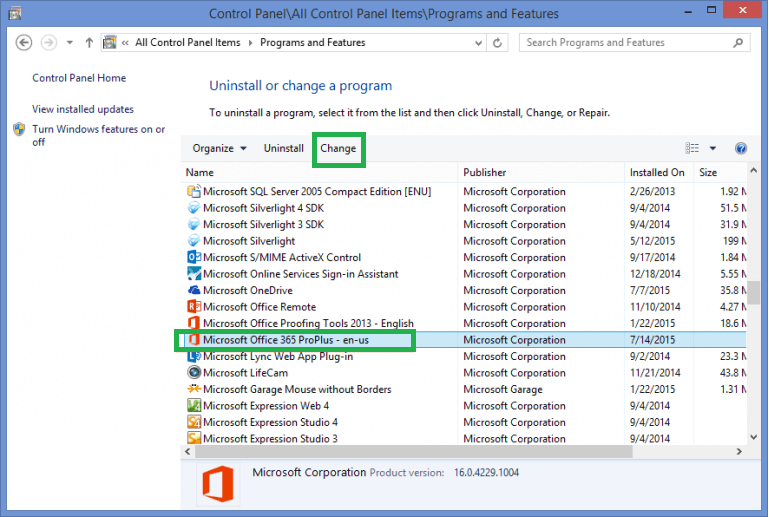
Task: Open Help with the question mark icon
Action: 741,148
